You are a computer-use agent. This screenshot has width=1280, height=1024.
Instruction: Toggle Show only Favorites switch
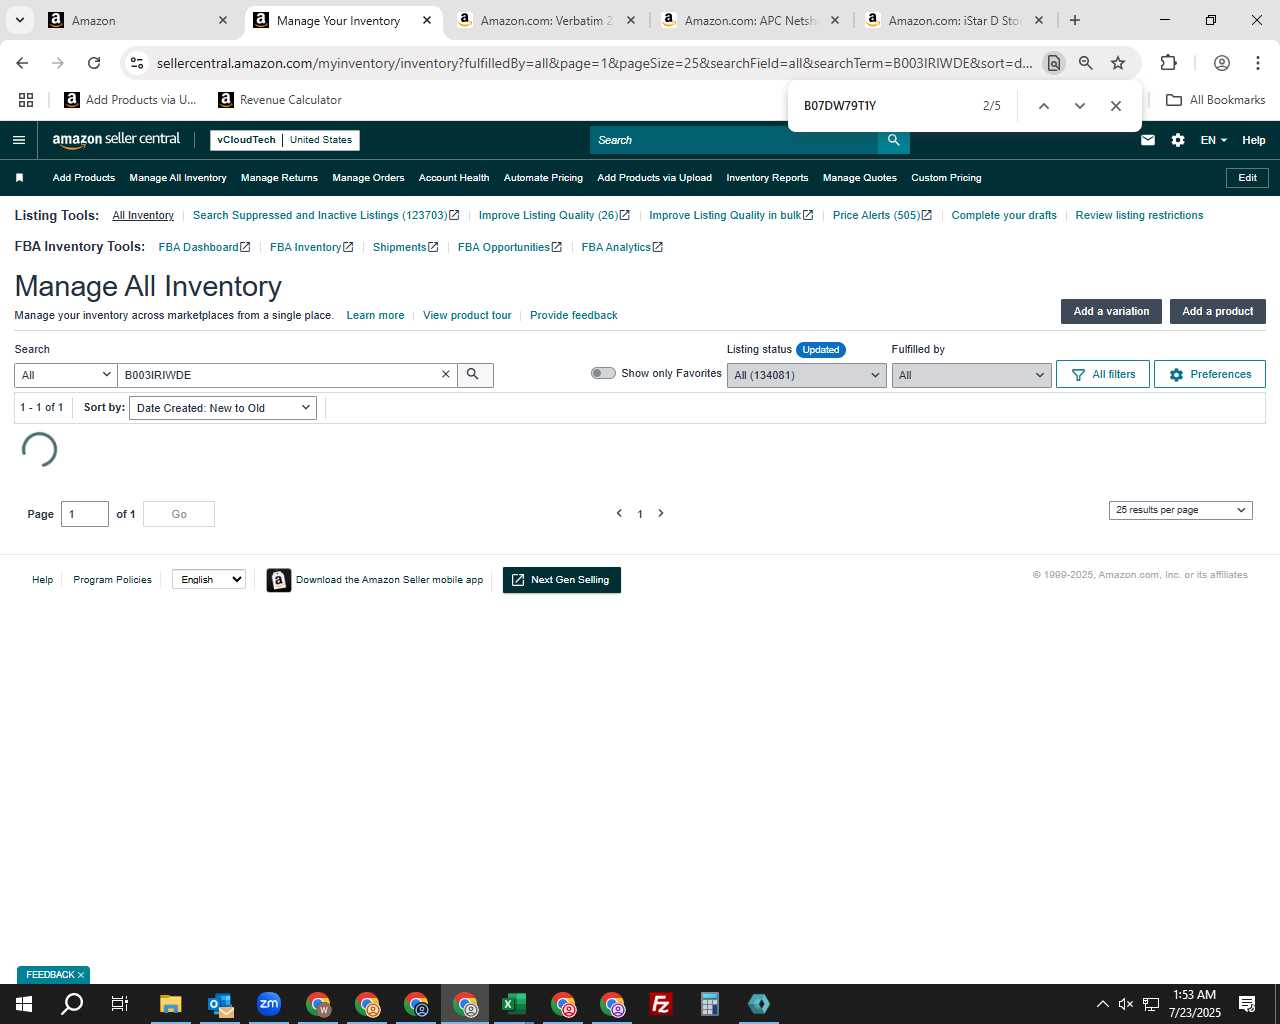pyautogui.click(x=603, y=373)
